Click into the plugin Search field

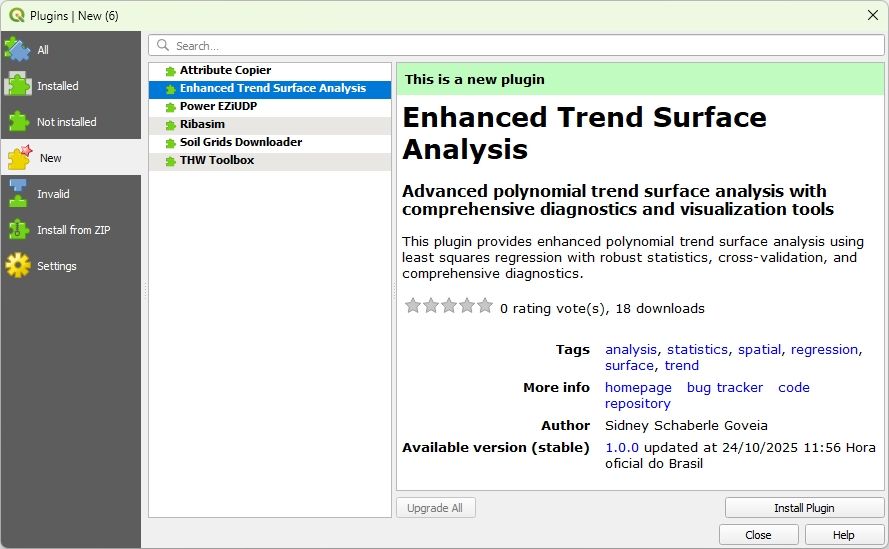517,45
